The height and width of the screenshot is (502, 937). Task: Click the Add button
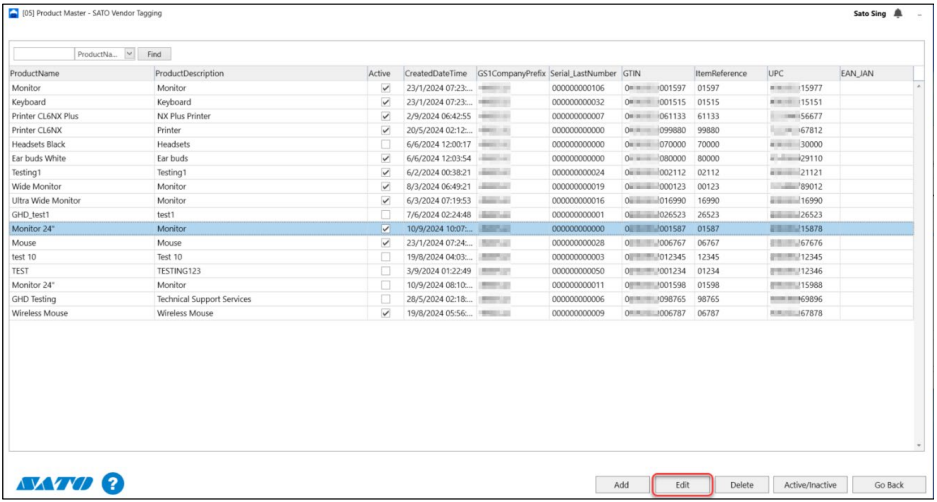621,485
